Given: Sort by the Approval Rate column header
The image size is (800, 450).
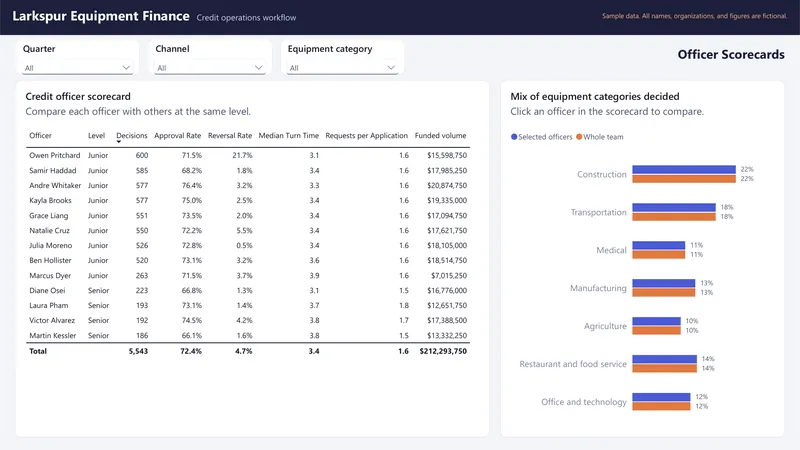Looking at the screenshot, I should [x=178, y=135].
